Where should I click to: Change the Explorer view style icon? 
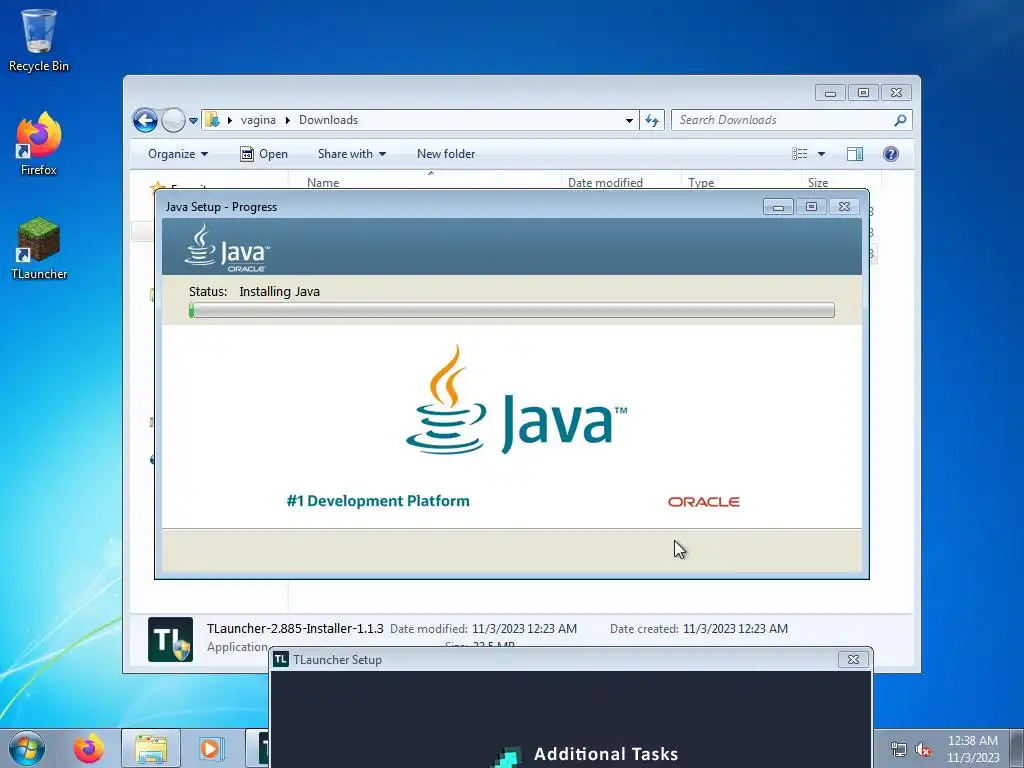(x=800, y=154)
